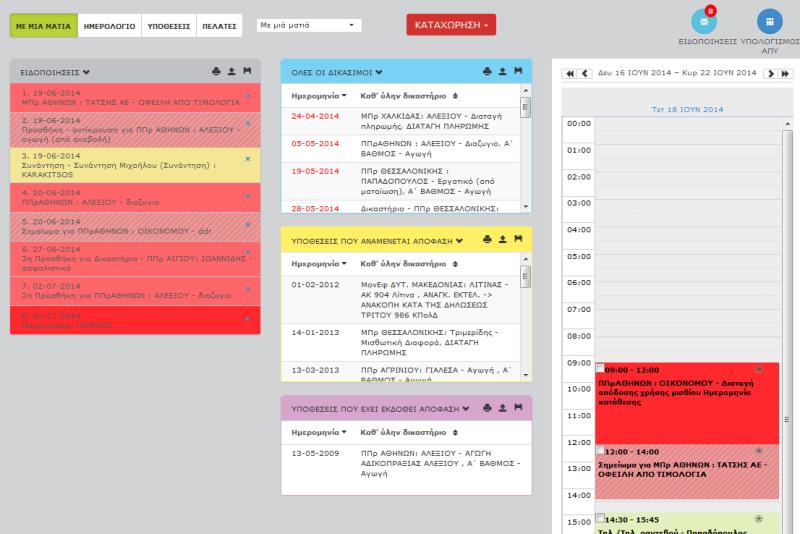This screenshot has height=534, width=800.
Task: Print the ΥΠΟΘΕΣΕΙΣ ΠΟΥ ΑΝΑΜΕΝΕΤΑΙ ΑΠΟΦΑΣΗ panel
Action: (x=487, y=239)
